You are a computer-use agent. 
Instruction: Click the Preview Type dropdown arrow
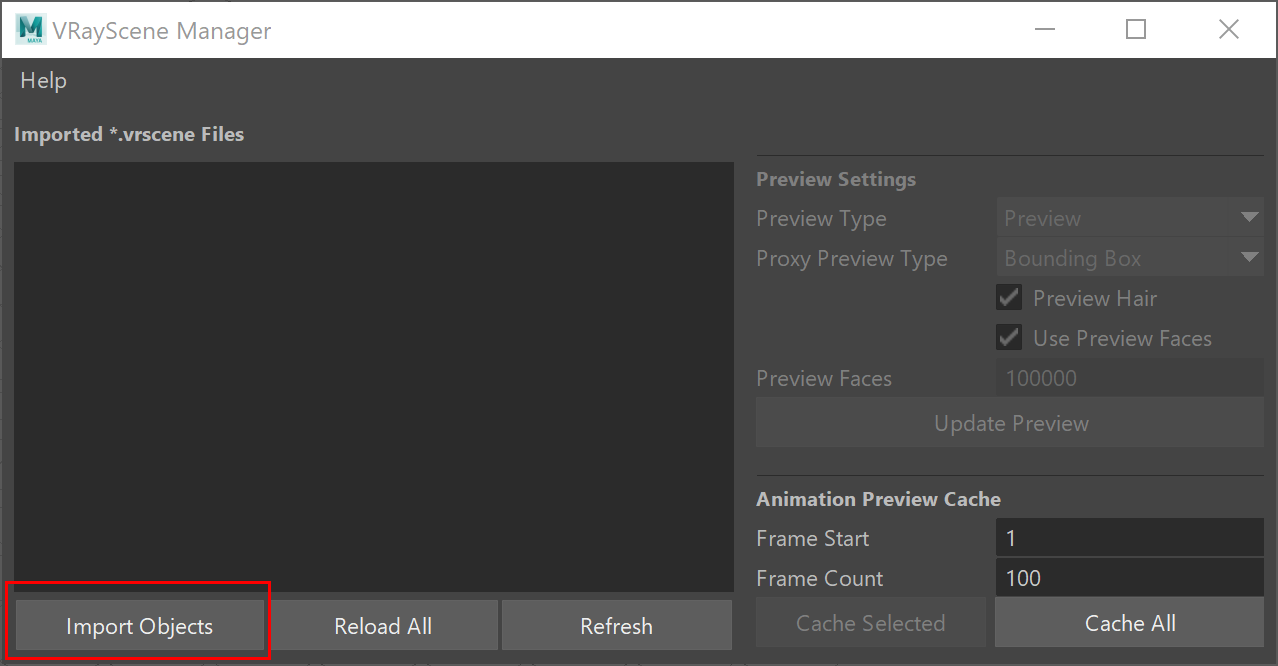pyautogui.click(x=1249, y=218)
